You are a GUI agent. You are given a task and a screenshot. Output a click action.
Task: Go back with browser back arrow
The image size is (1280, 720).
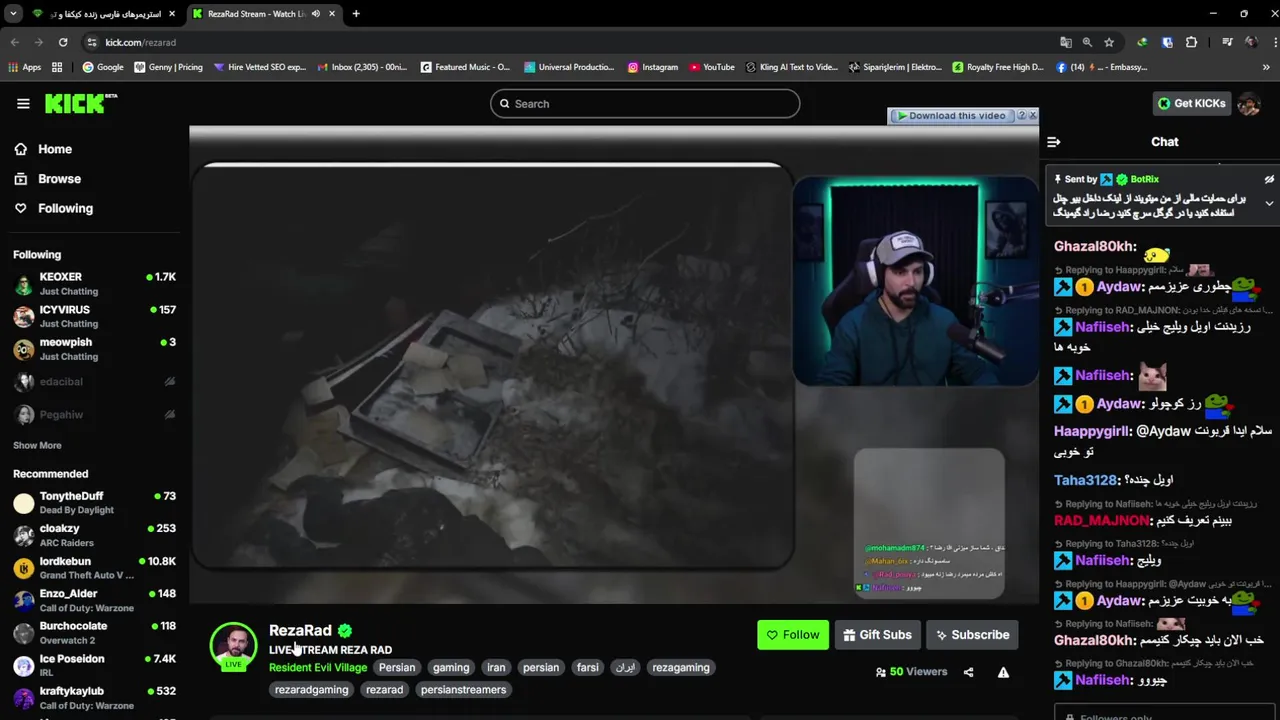(x=14, y=42)
